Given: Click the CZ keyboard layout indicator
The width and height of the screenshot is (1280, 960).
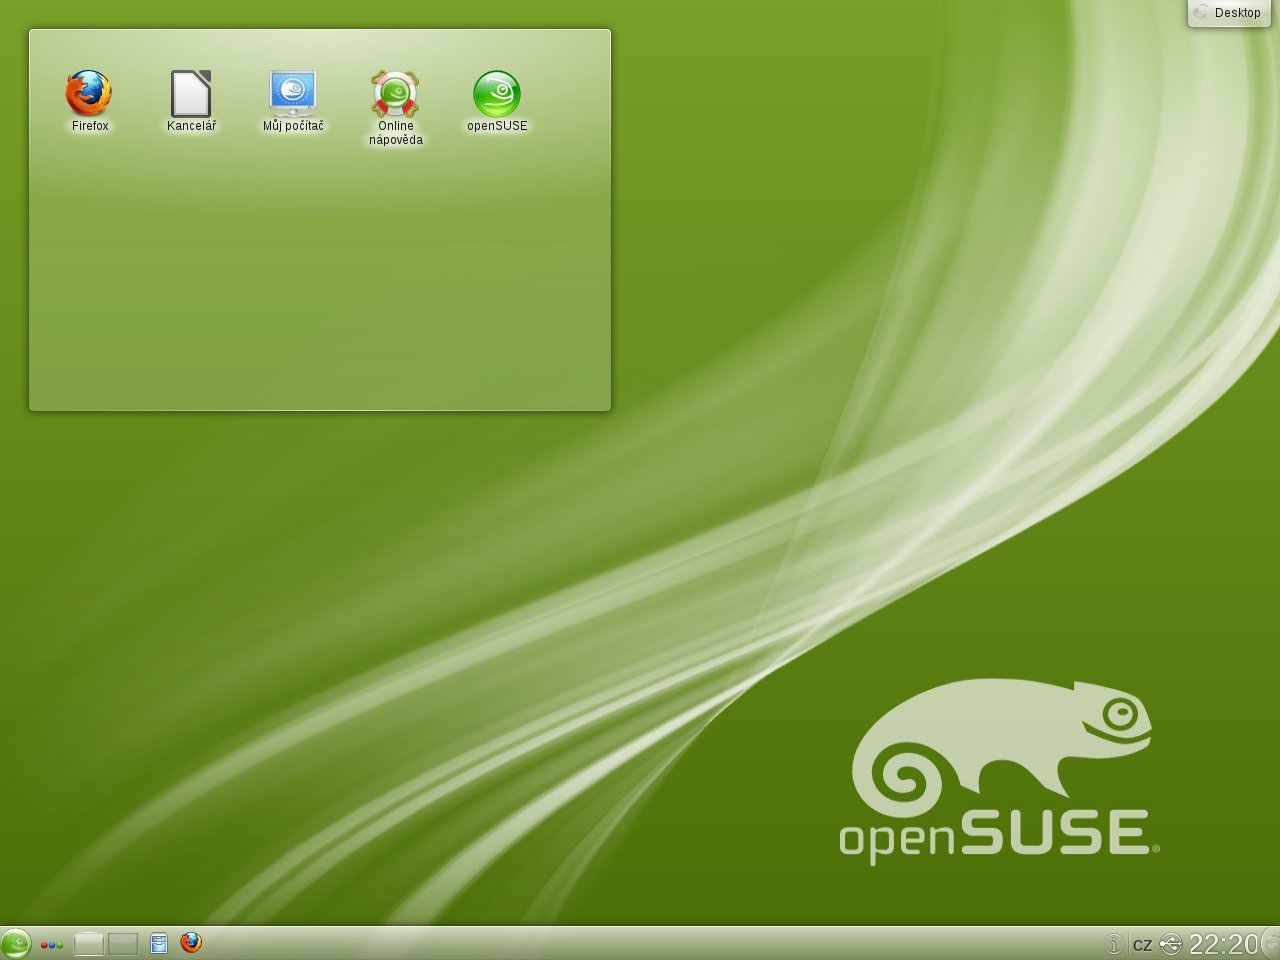Looking at the screenshot, I should [1142, 944].
